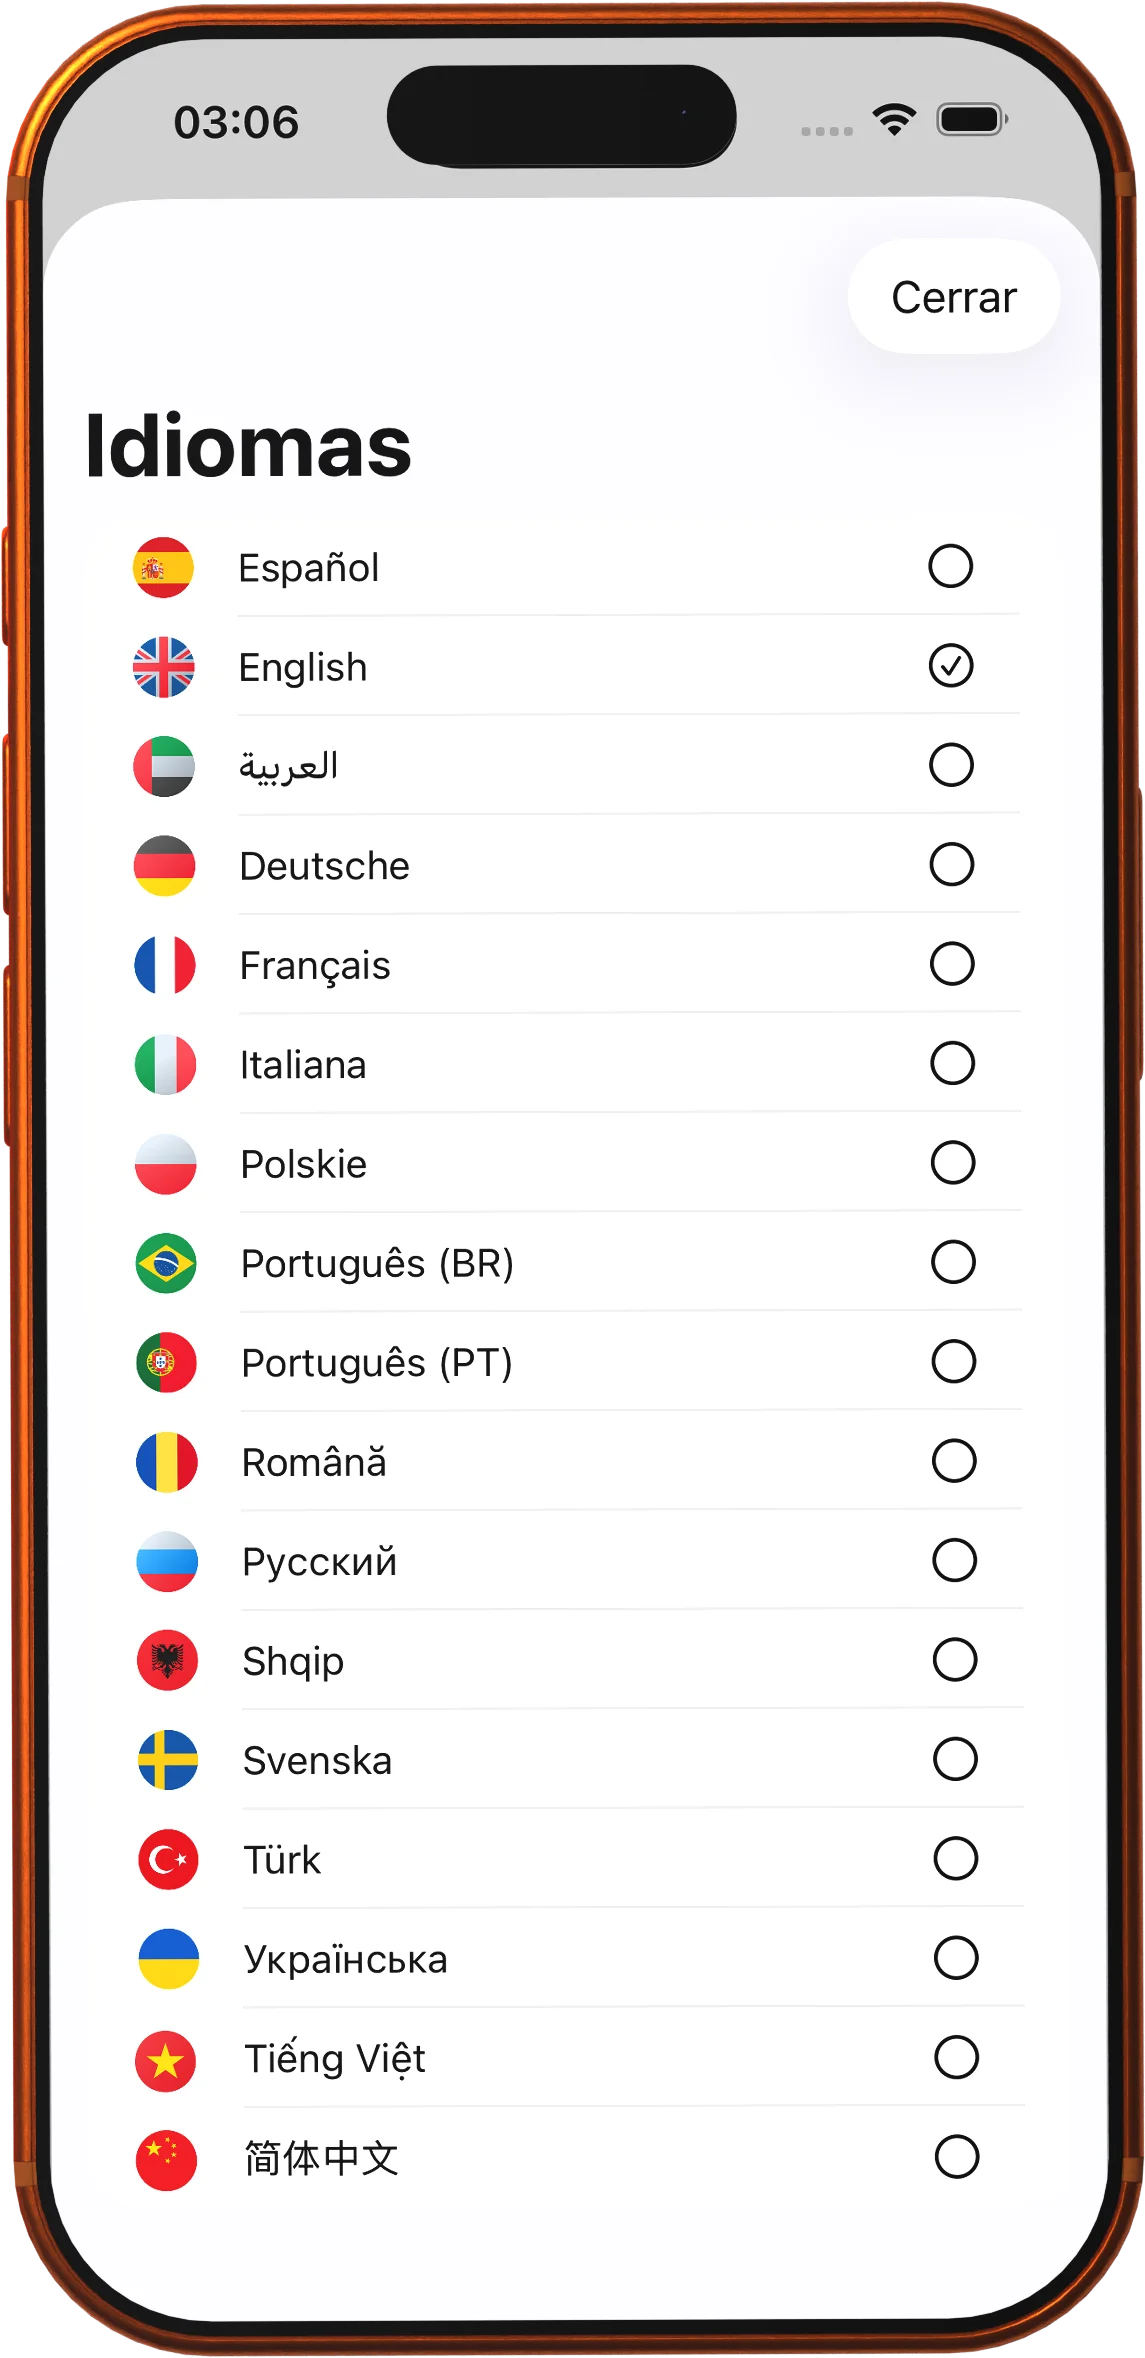Select the Español radio button
The image size is (1145, 2358).
[x=950, y=566]
